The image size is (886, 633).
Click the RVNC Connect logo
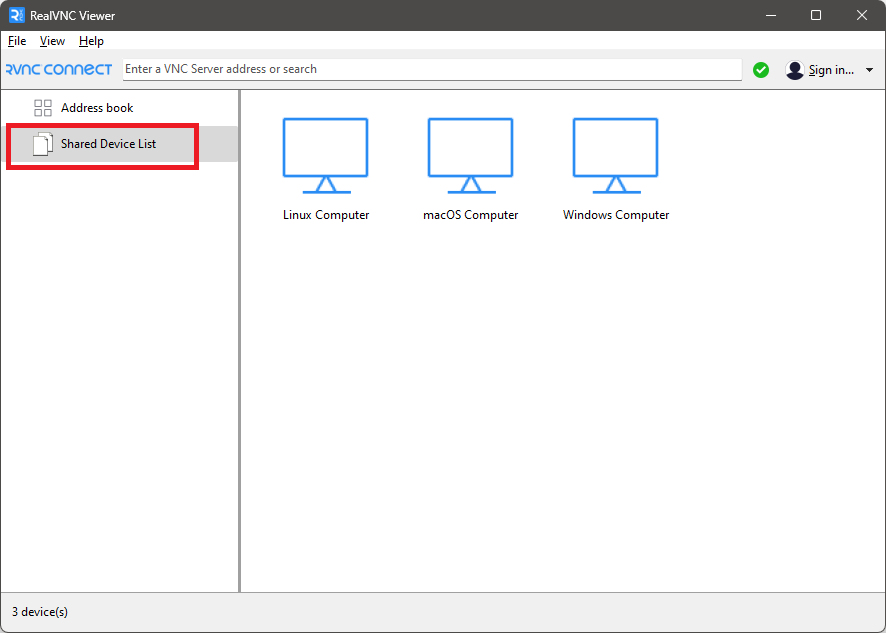[x=59, y=70]
